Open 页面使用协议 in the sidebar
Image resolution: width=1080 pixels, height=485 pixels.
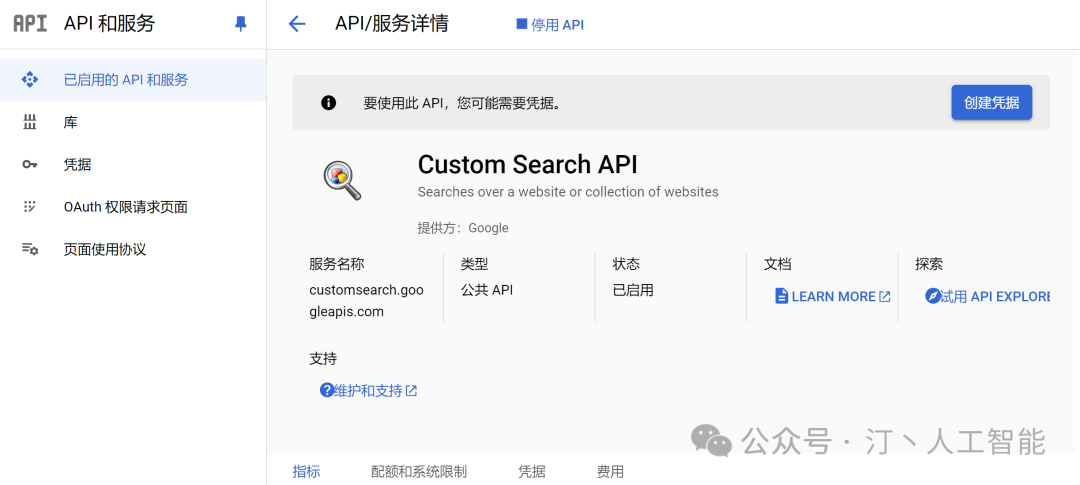(133, 249)
